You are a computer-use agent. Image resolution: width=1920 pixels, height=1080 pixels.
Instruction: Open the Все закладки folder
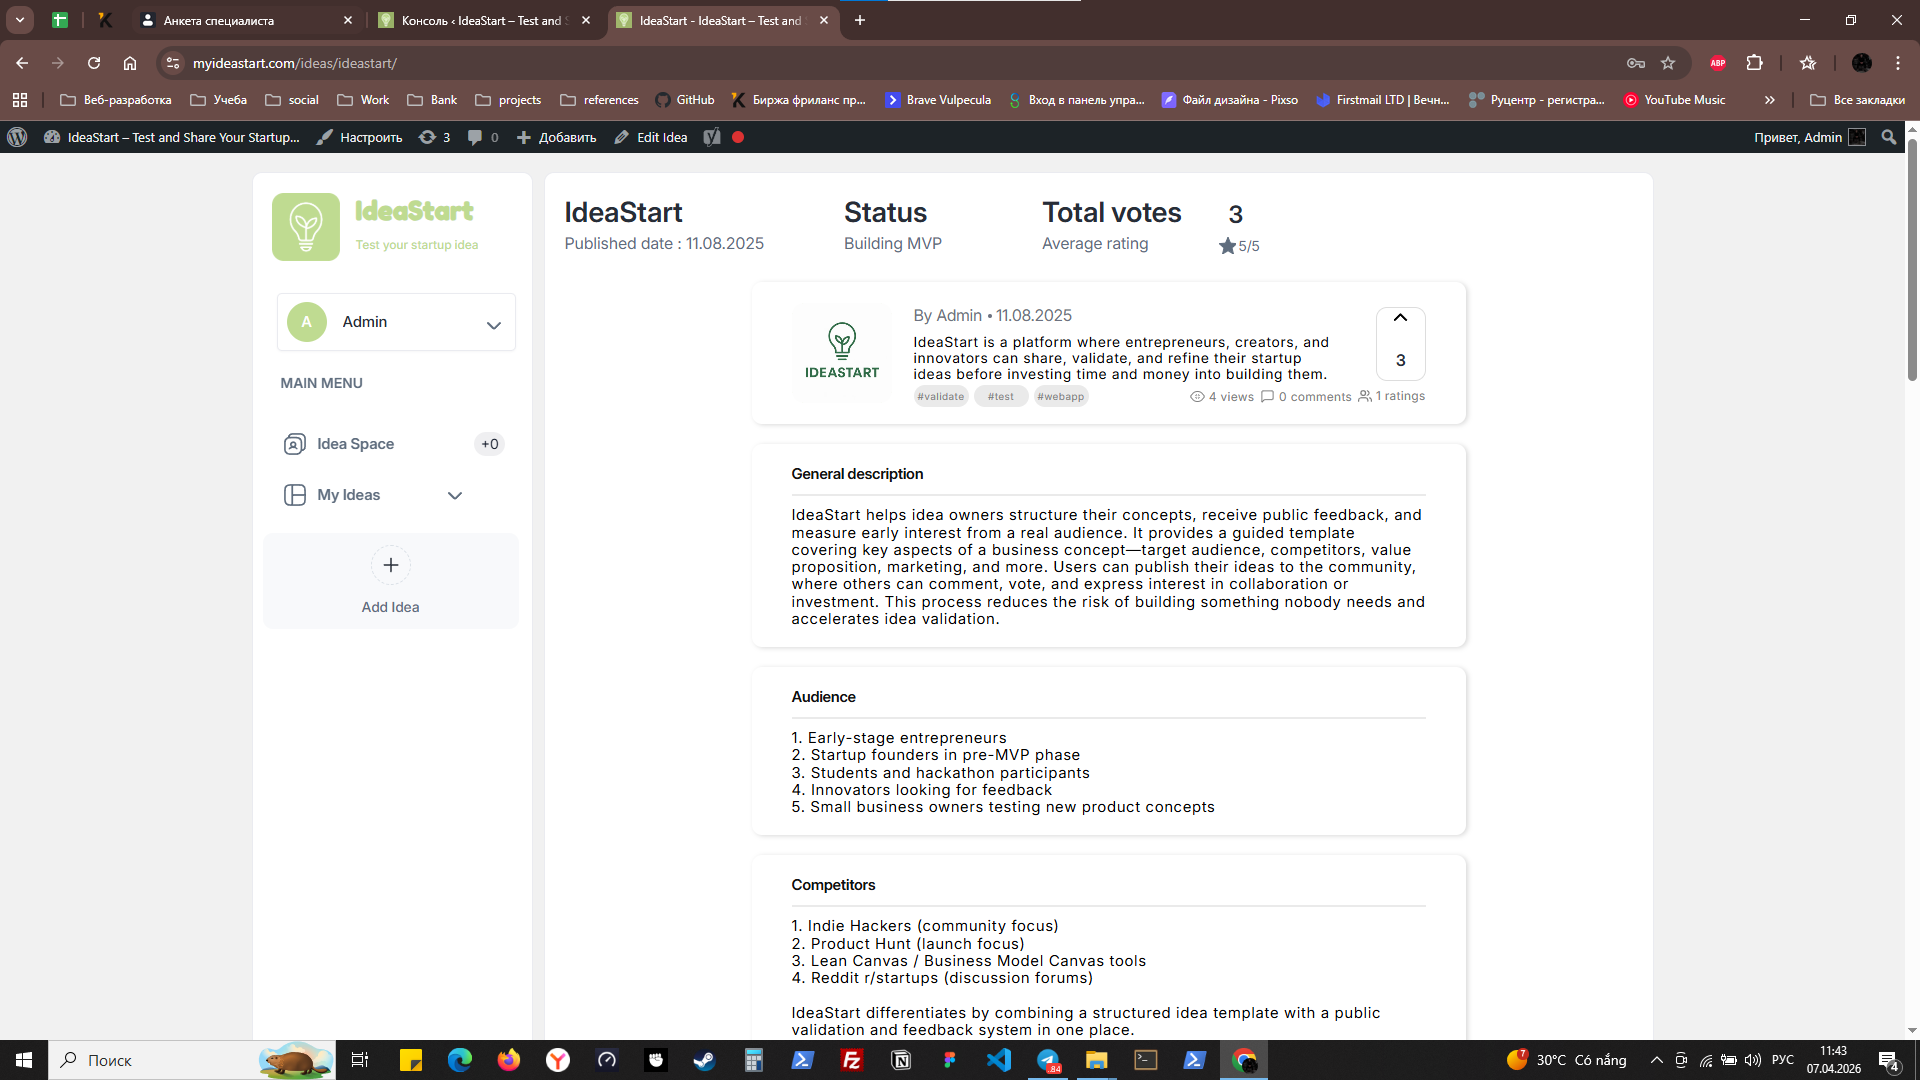[x=1858, y=100]
